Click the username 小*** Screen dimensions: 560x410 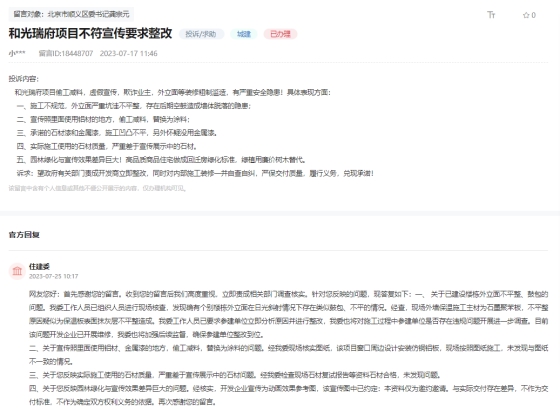coord(17,53)
